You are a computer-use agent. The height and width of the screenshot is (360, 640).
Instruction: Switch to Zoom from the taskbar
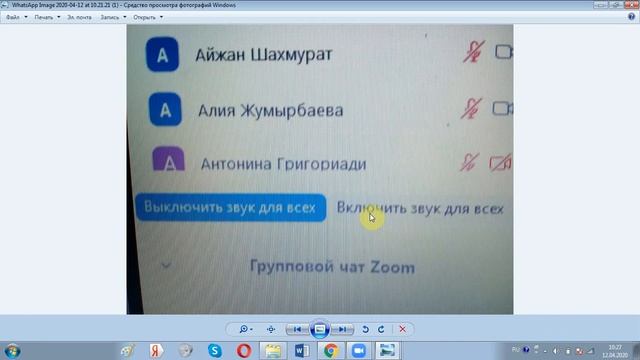(x=359, y=351)
